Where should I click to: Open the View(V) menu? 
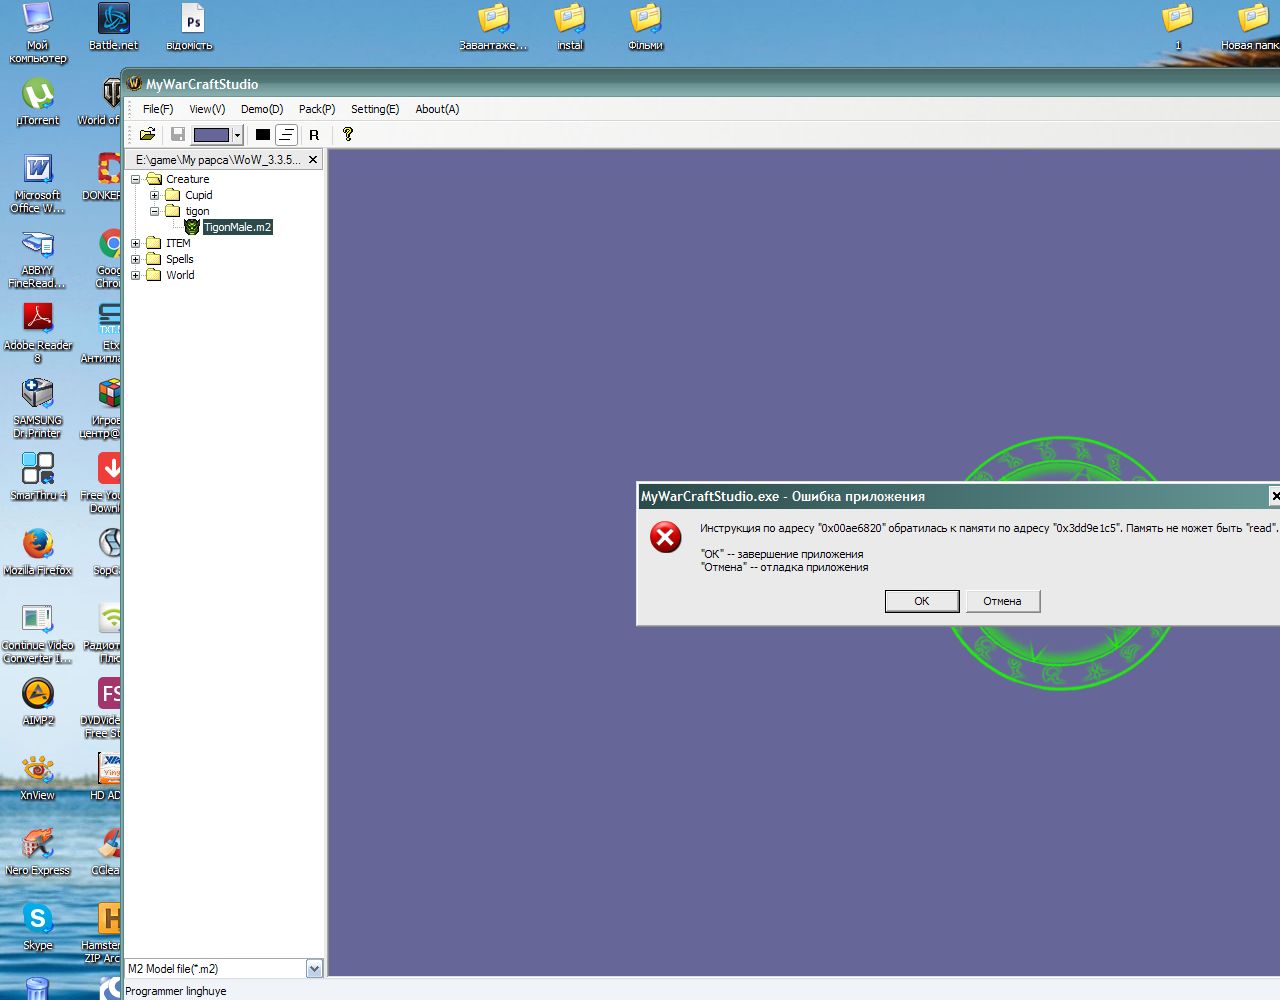tap(207, 109)
